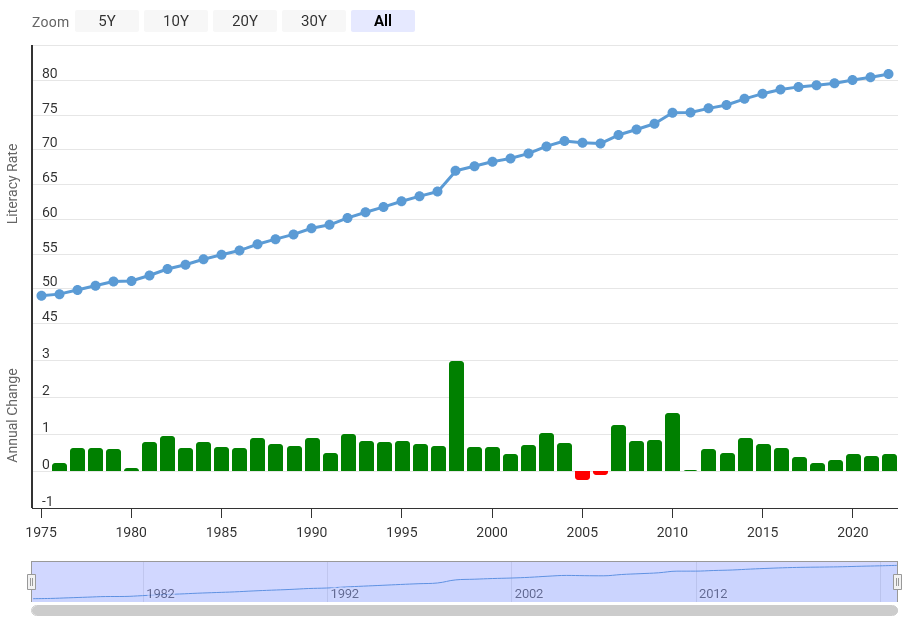Click the 2015 x-axis label
911x626 pixels.
point(762,532)
